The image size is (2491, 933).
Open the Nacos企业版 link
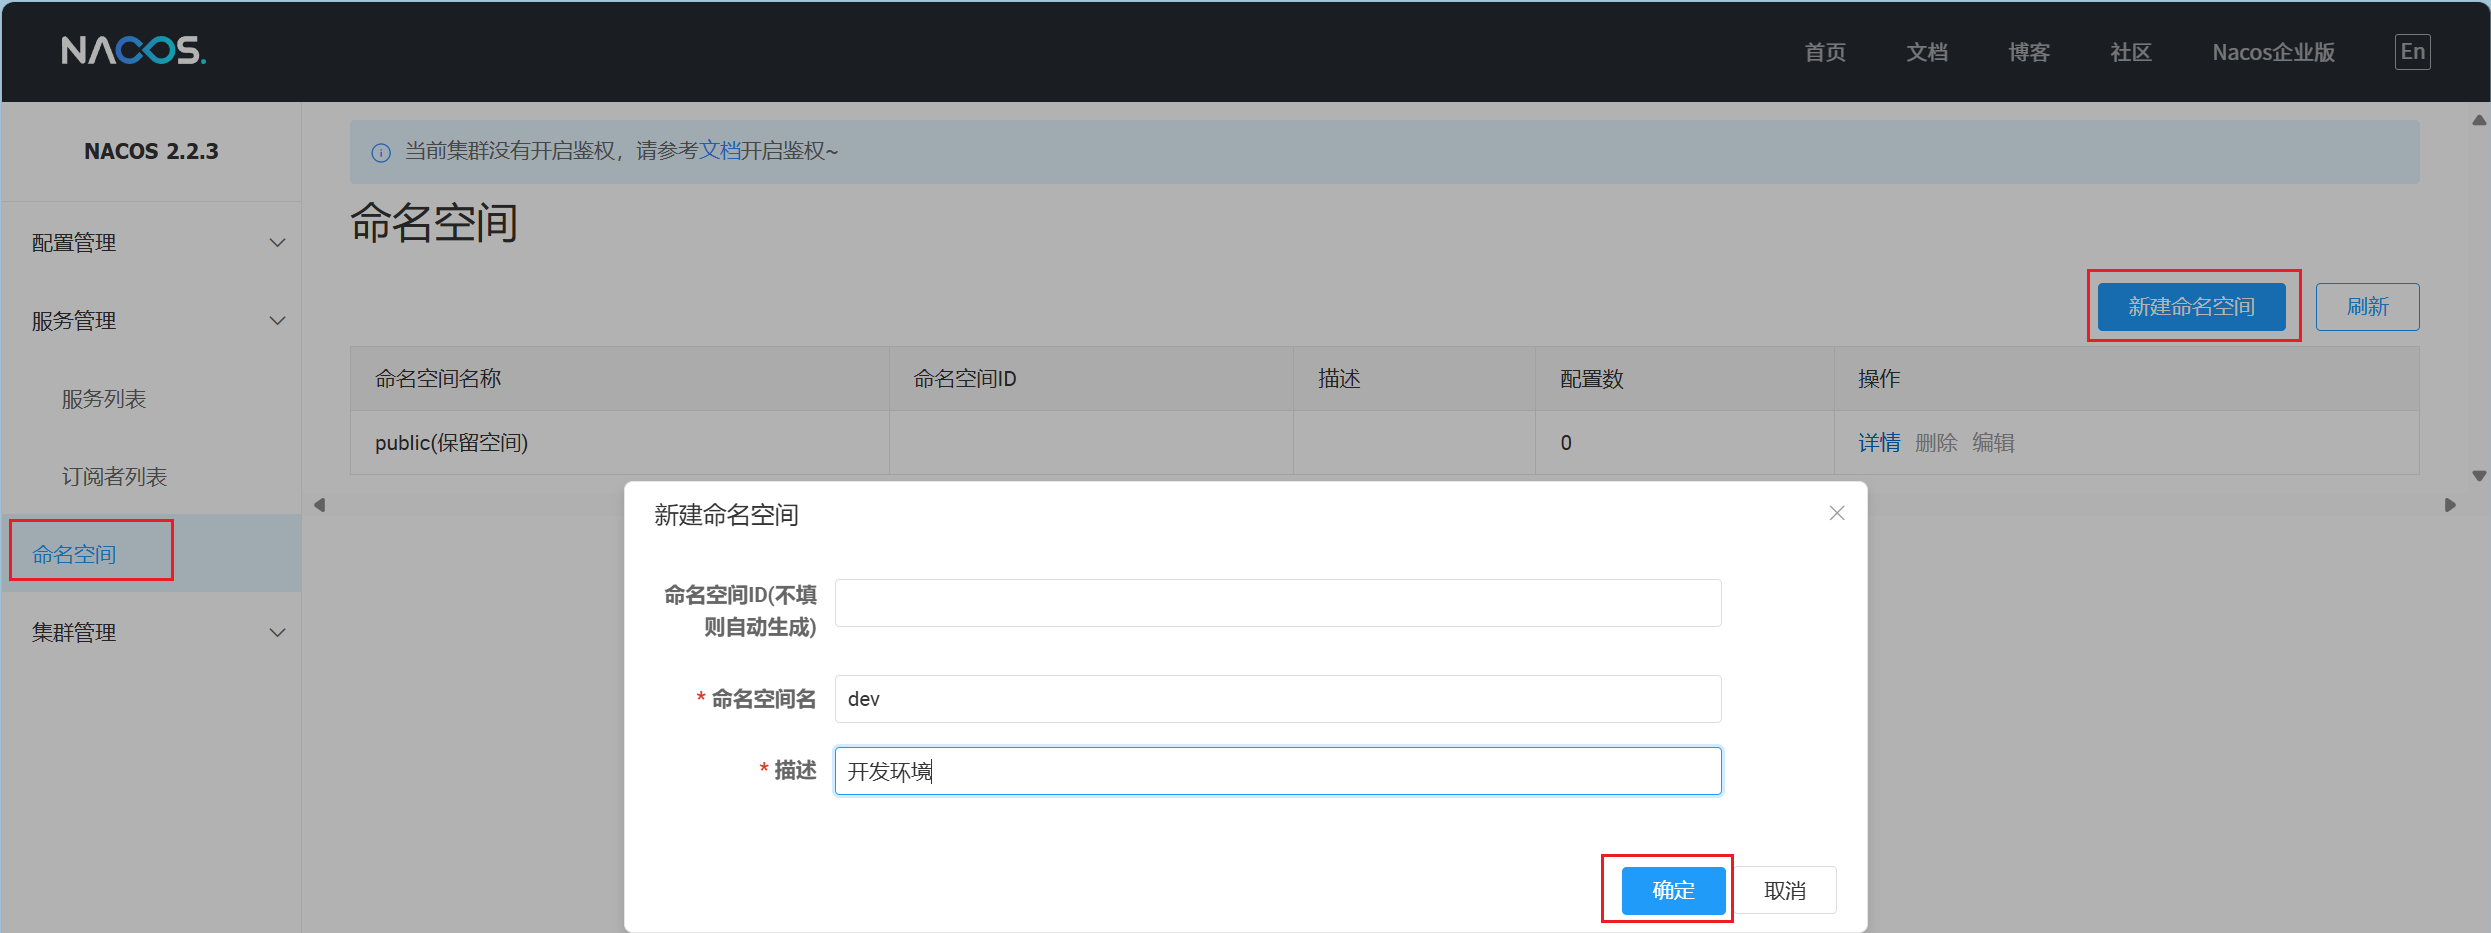coord(2273,52)
